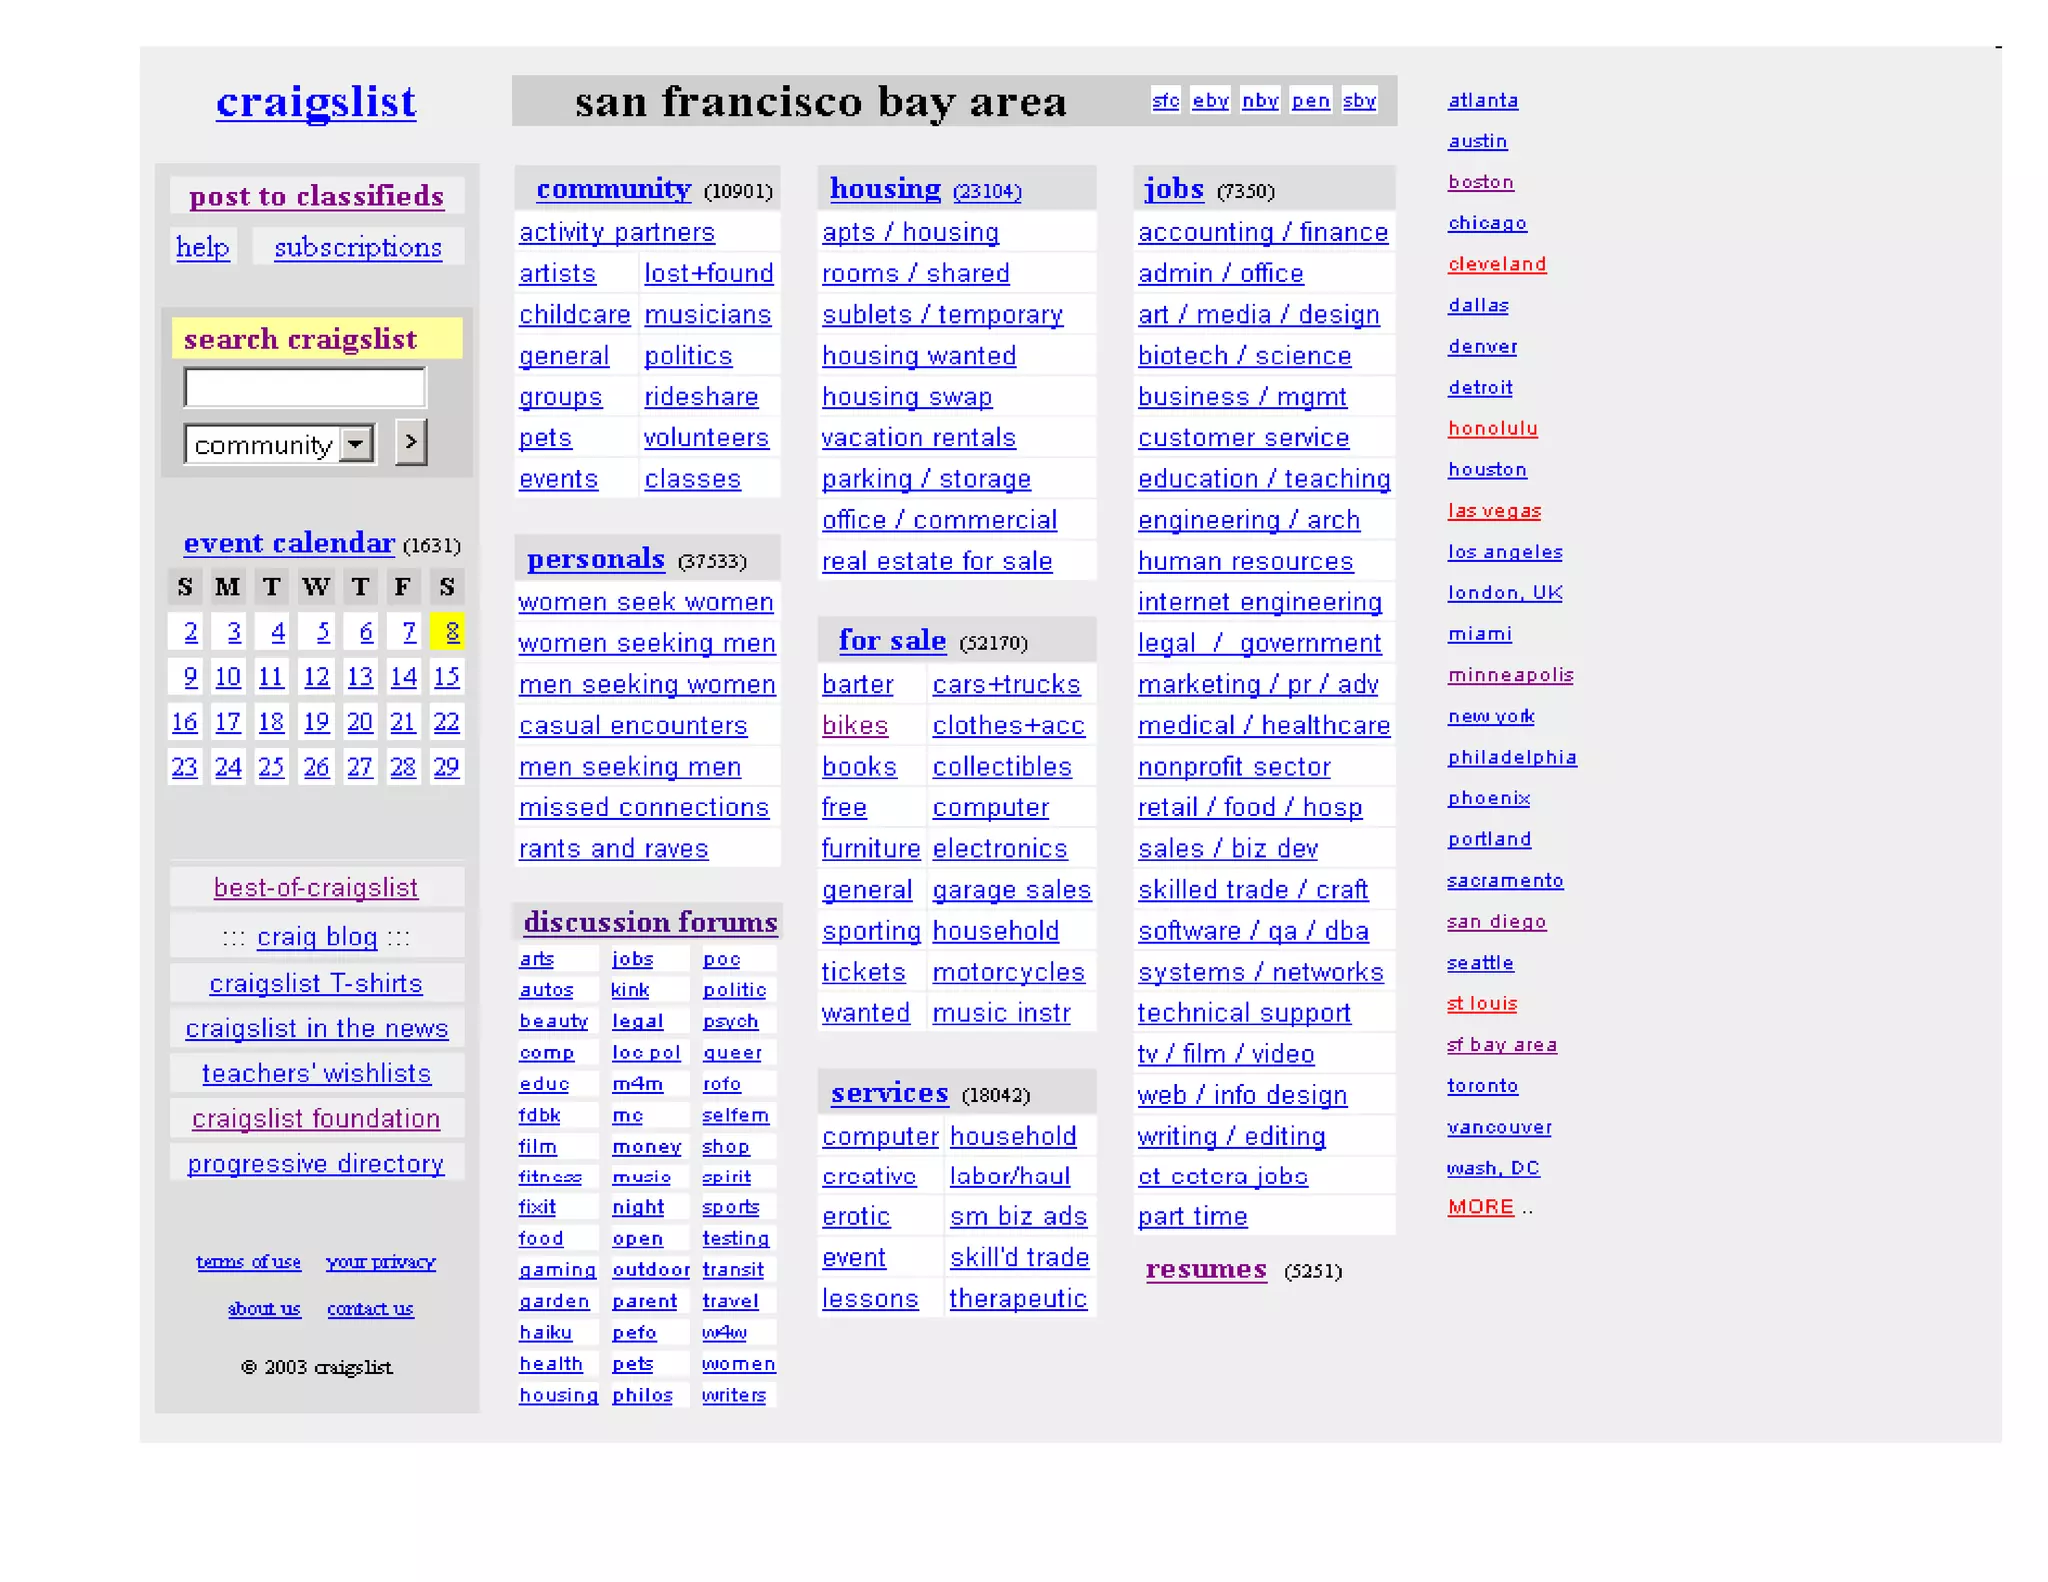Open apts / housing listings

point(910,232)
